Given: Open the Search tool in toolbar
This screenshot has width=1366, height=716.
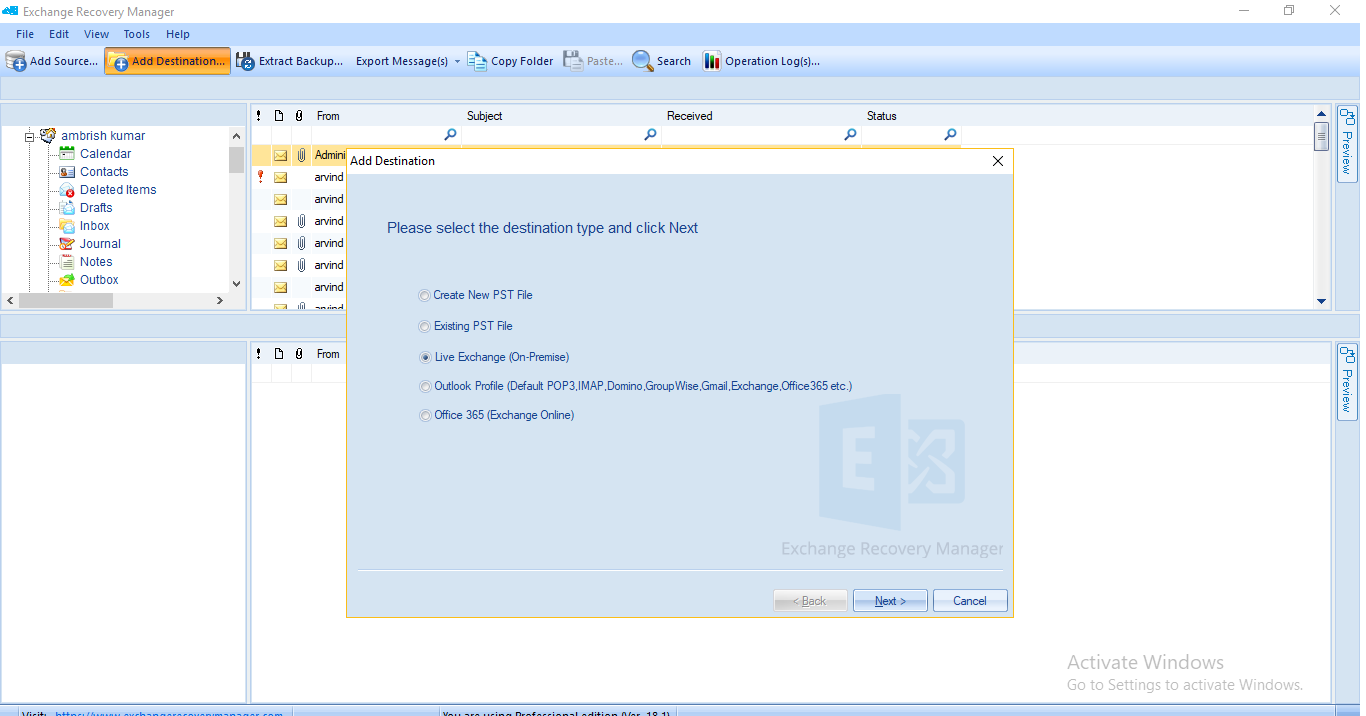Looking at the screenshot, I should pyautogui.click(x=661, y=61).
